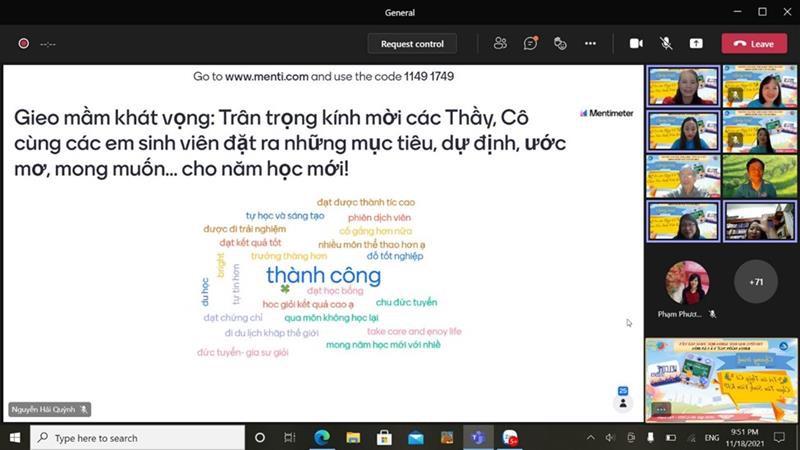Toggle the camera on or off
This screenshot has width=800, height=450.
pyautogui.click(x=636, y=43)
